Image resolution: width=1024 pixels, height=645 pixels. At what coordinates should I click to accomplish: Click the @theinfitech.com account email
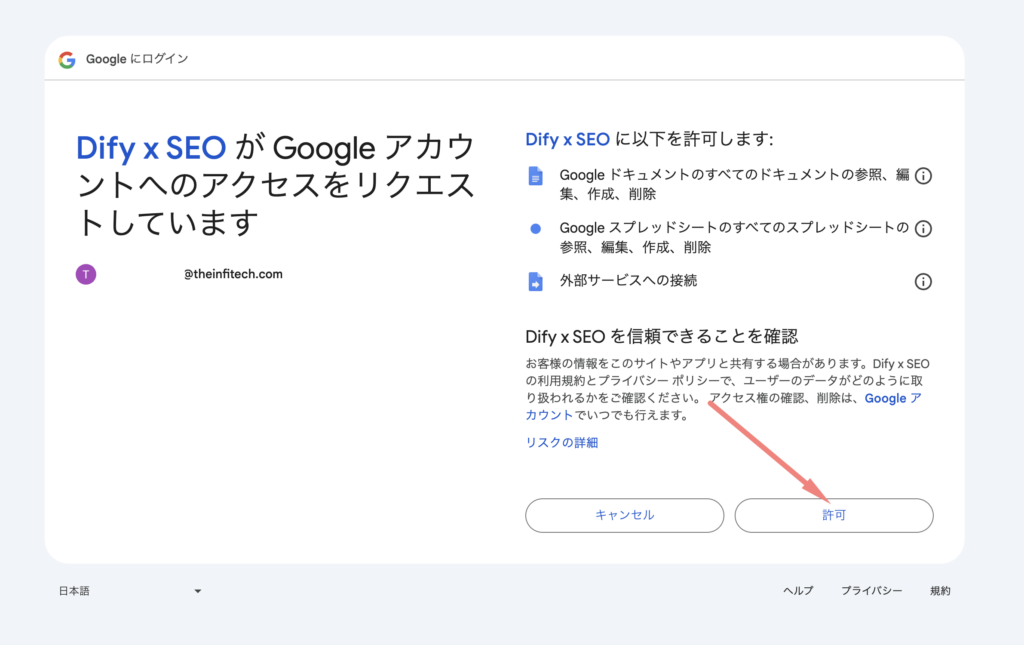pos(233,274)
